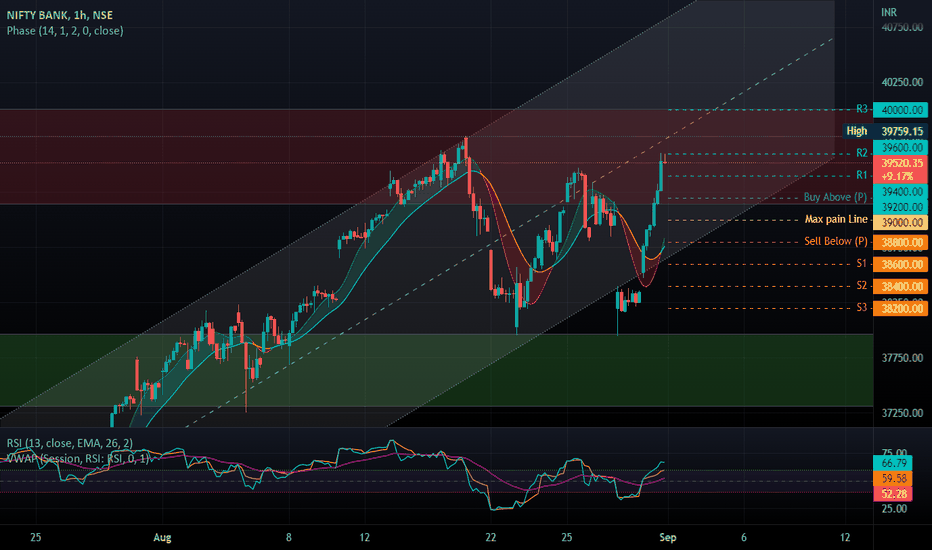932x550 pixels.
Task: Click the 39400.00 price tag
Action: [x=902, y=191]
